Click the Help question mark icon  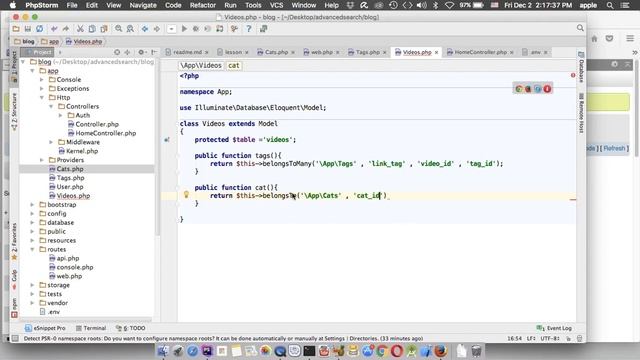click(x=249, y=29)
